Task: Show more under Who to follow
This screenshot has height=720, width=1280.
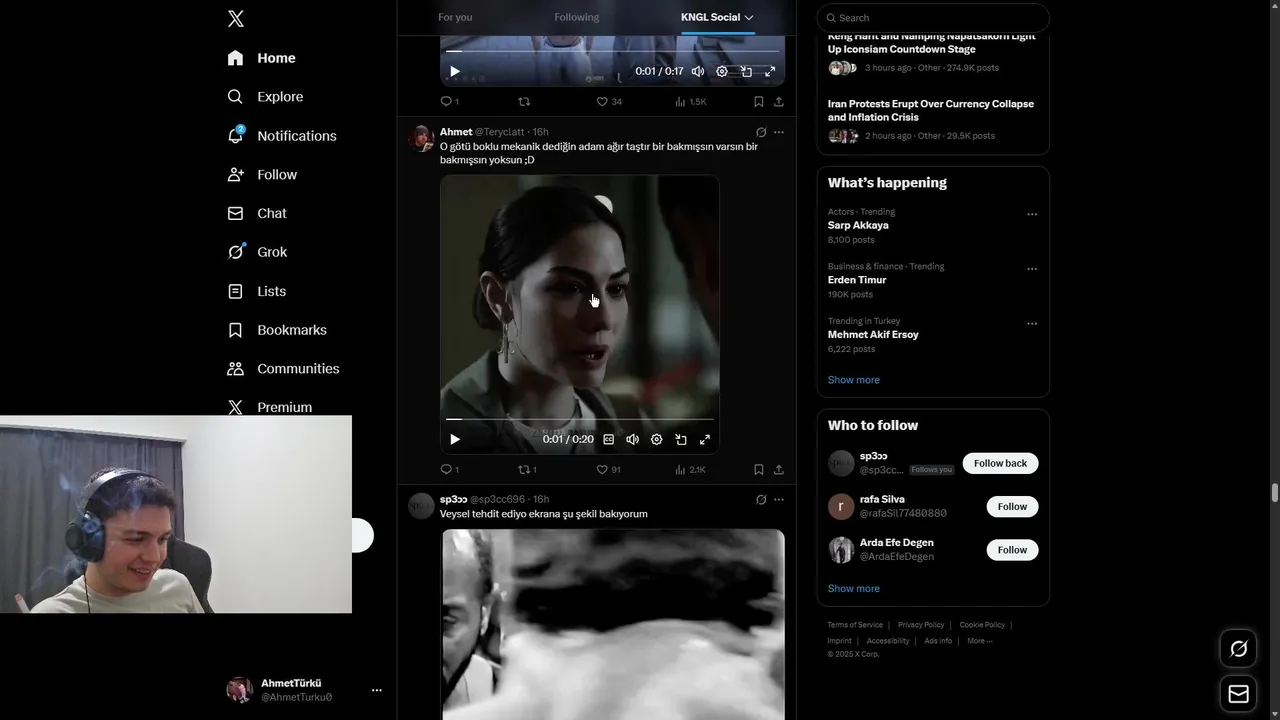Action: pos(854,589)
